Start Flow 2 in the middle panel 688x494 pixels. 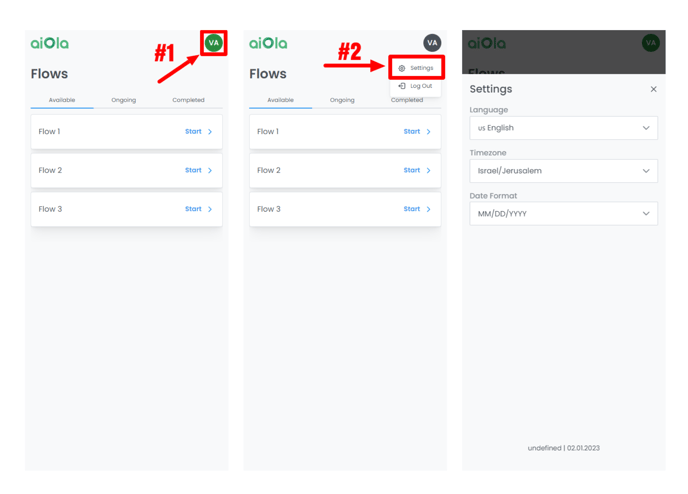(x=412, y=170)
